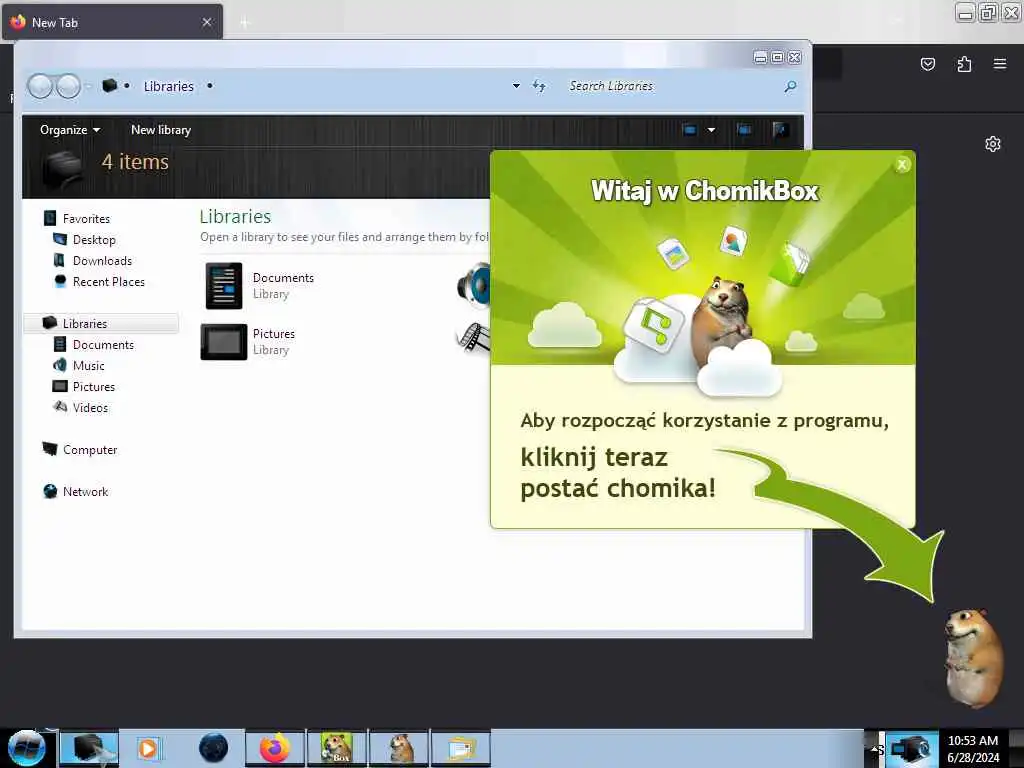Click the system tray monitor icon

912,749
